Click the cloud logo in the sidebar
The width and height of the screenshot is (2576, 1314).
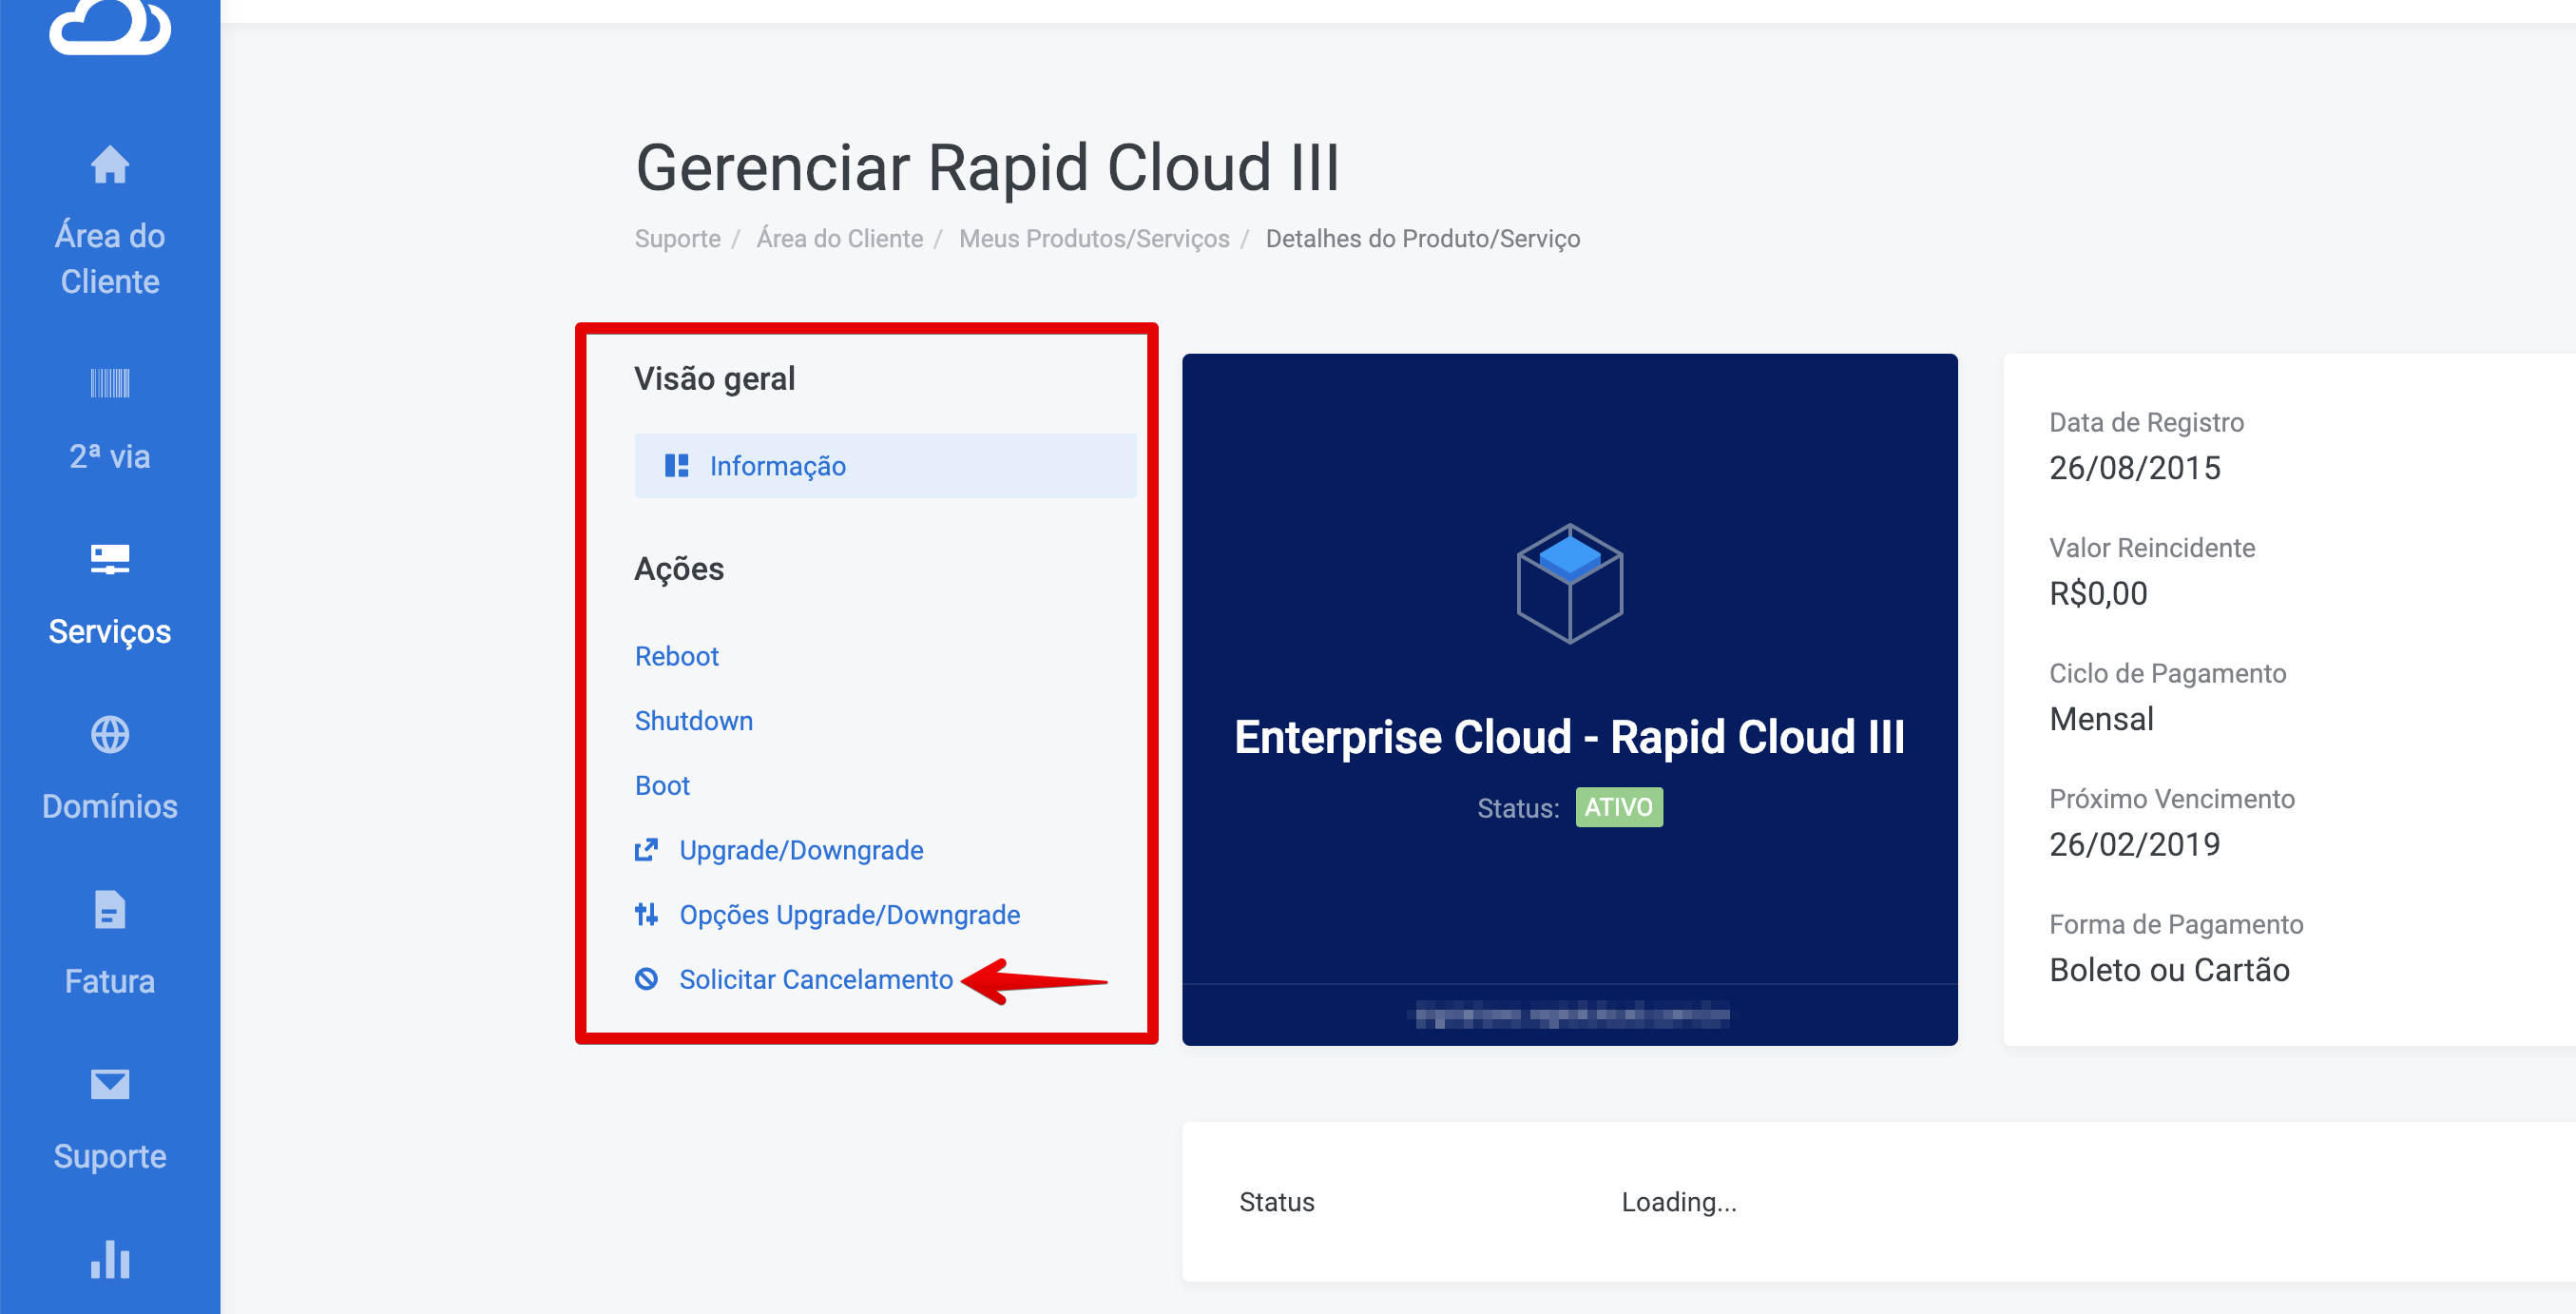click(109, 25)
